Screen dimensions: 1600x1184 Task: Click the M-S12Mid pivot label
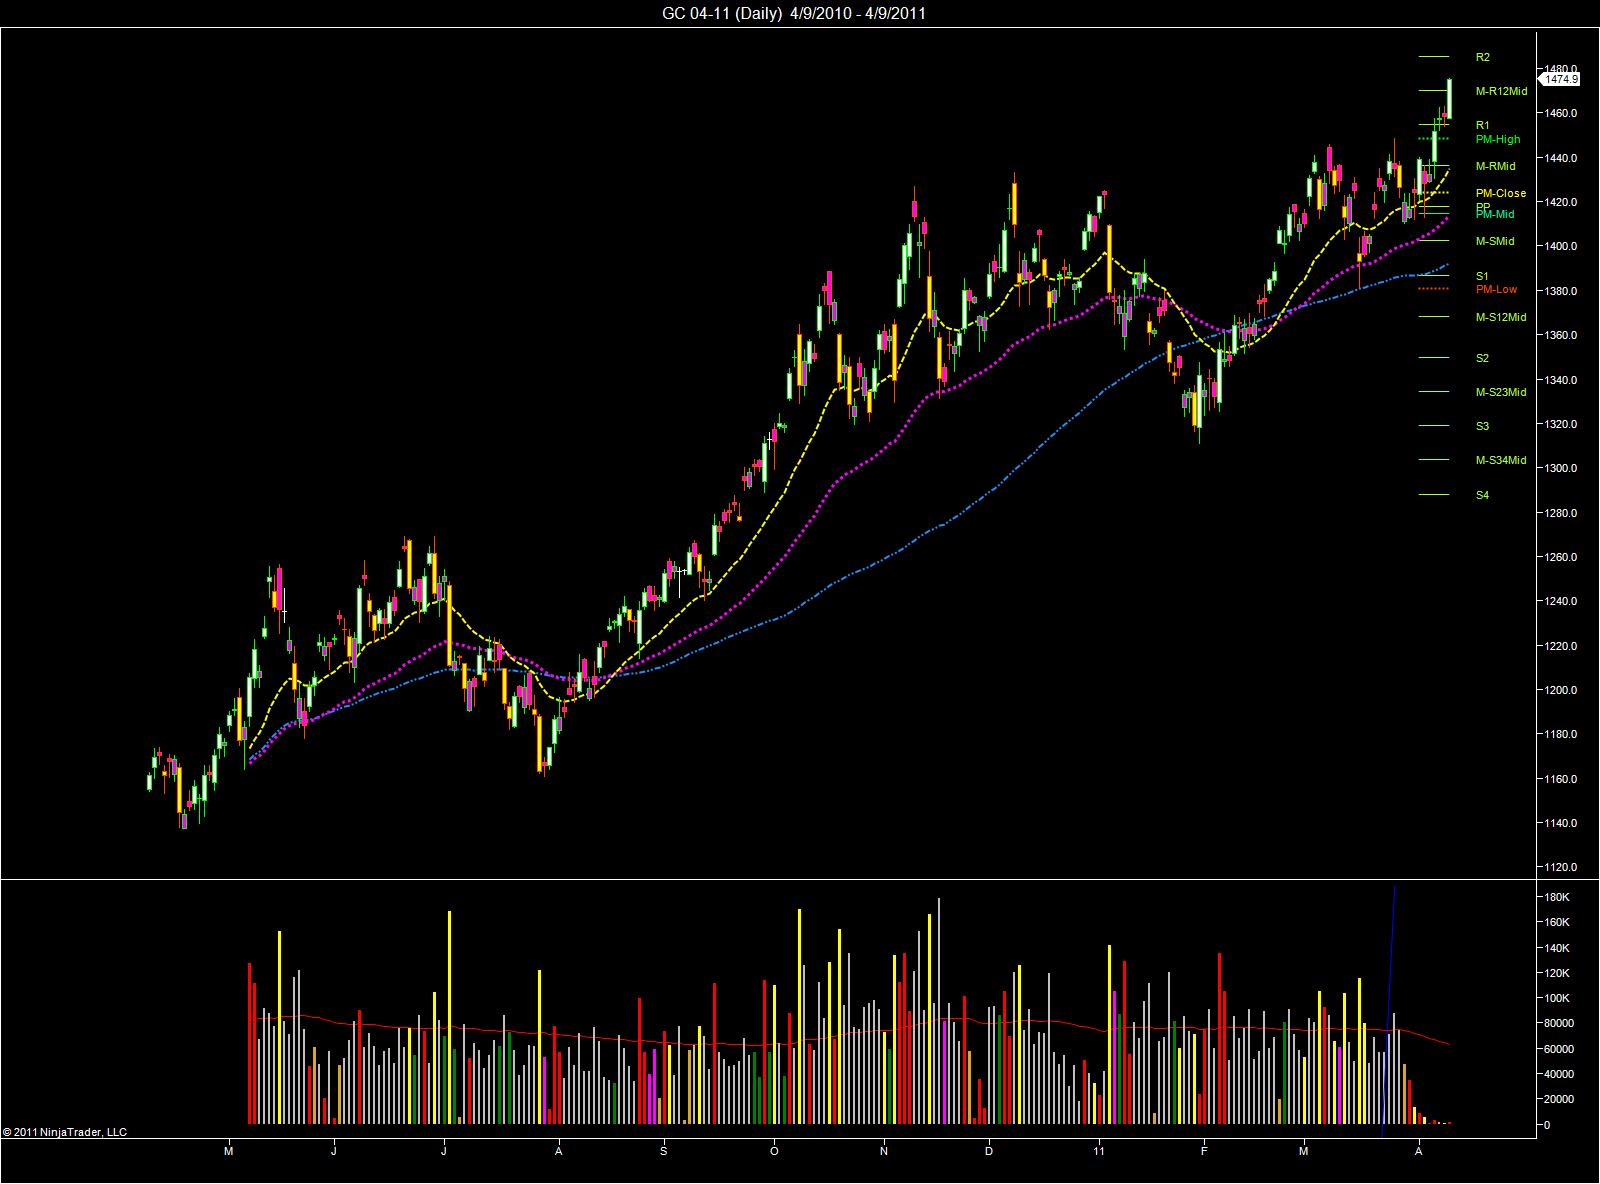[x=1501, y=317]
